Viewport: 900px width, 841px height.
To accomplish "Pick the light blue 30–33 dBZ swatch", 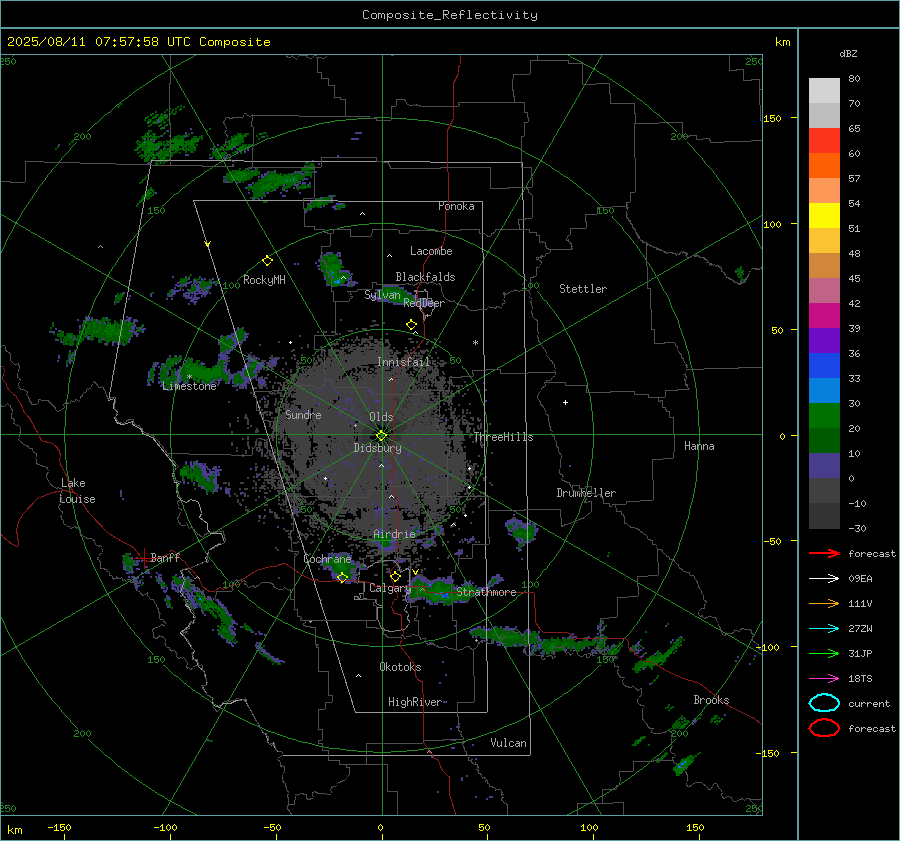I will [x=824, y=390].
